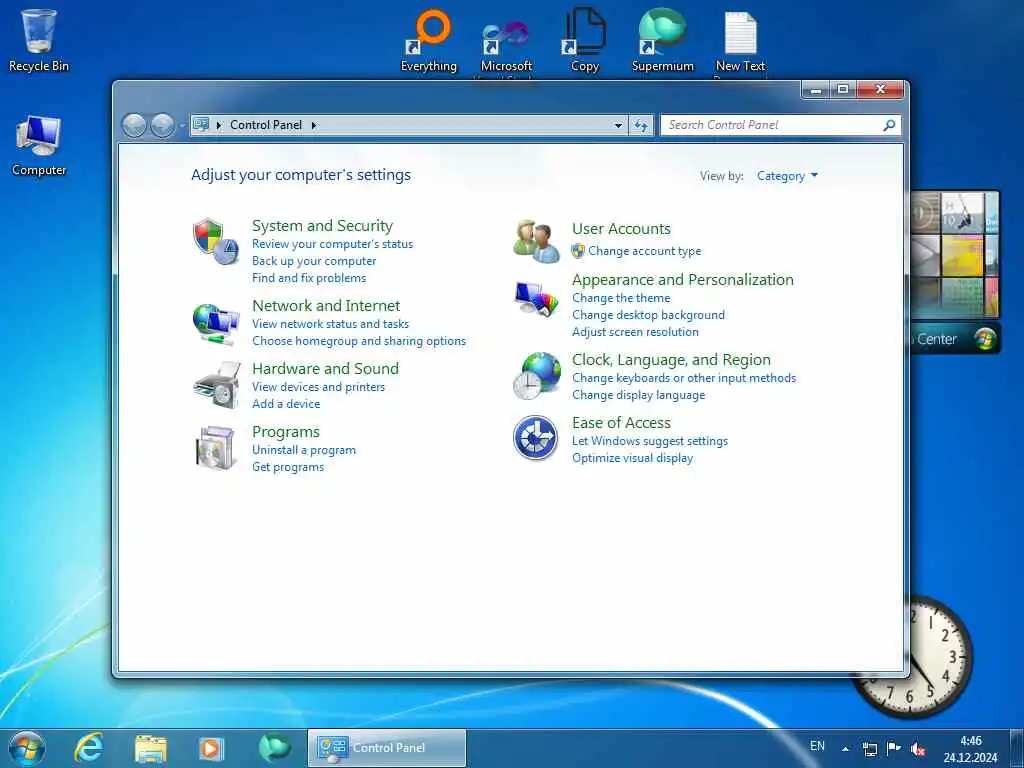
Task: Open the Programs box icon
Action: 216,448
